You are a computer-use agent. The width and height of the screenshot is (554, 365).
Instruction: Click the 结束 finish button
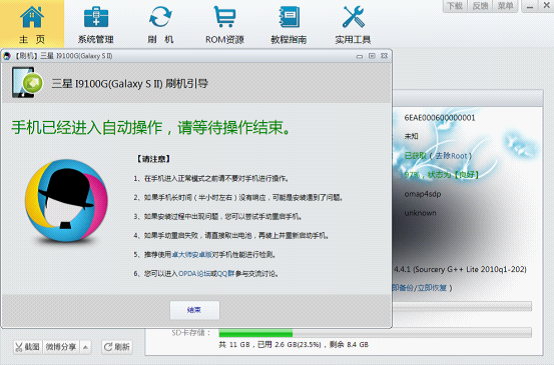194,310
